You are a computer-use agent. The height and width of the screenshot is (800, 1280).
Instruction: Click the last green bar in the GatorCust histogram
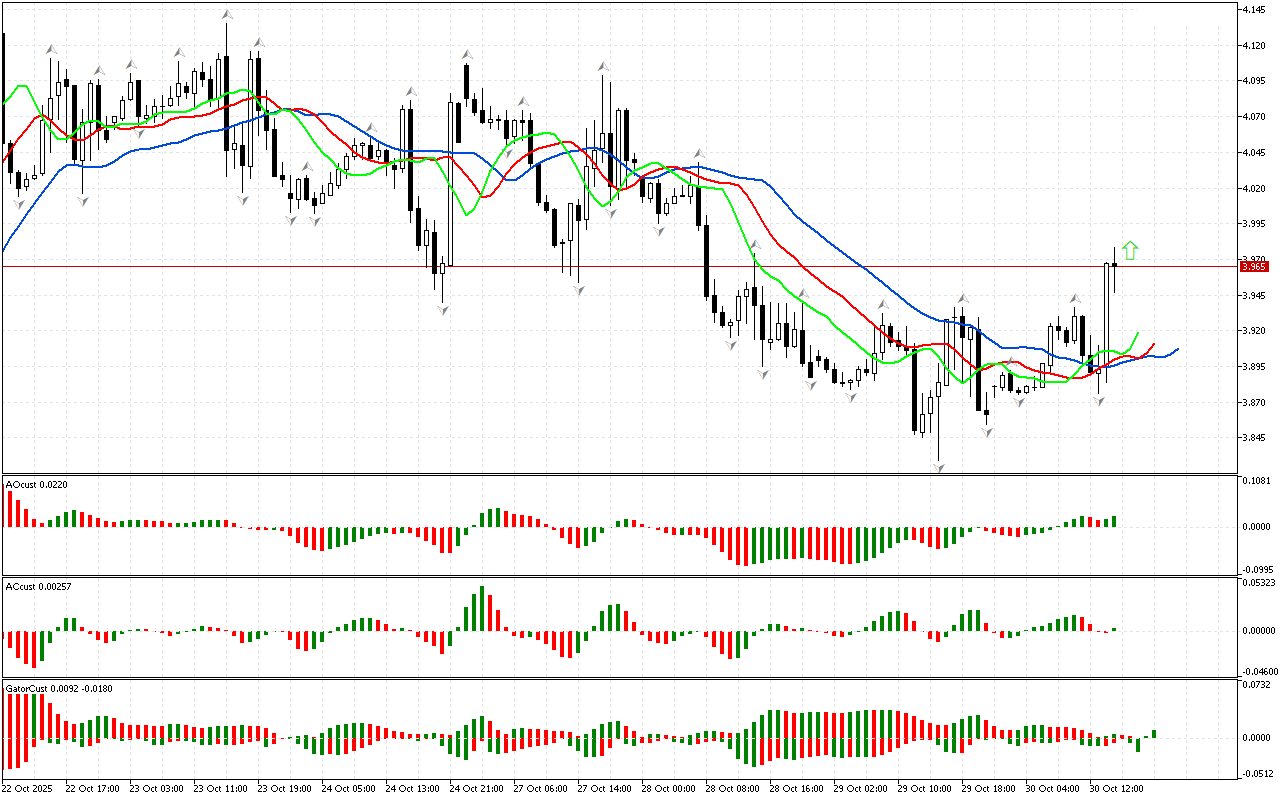click(x=1153, y=734)
